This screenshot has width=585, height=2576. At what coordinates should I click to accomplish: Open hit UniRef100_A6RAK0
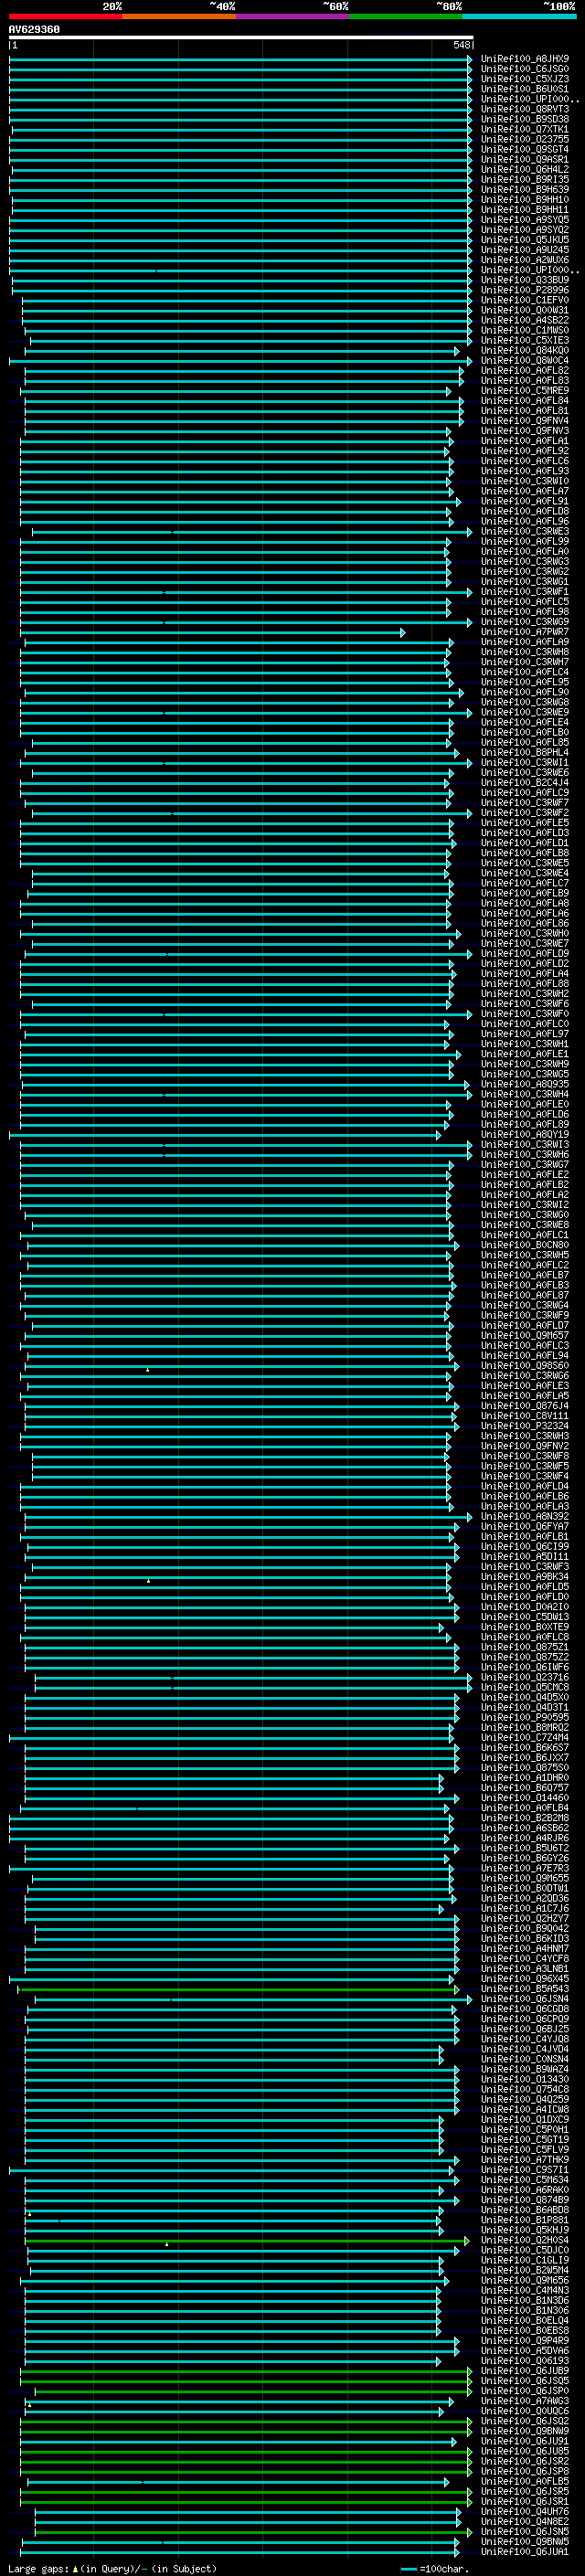click(x=525, y=2189)
